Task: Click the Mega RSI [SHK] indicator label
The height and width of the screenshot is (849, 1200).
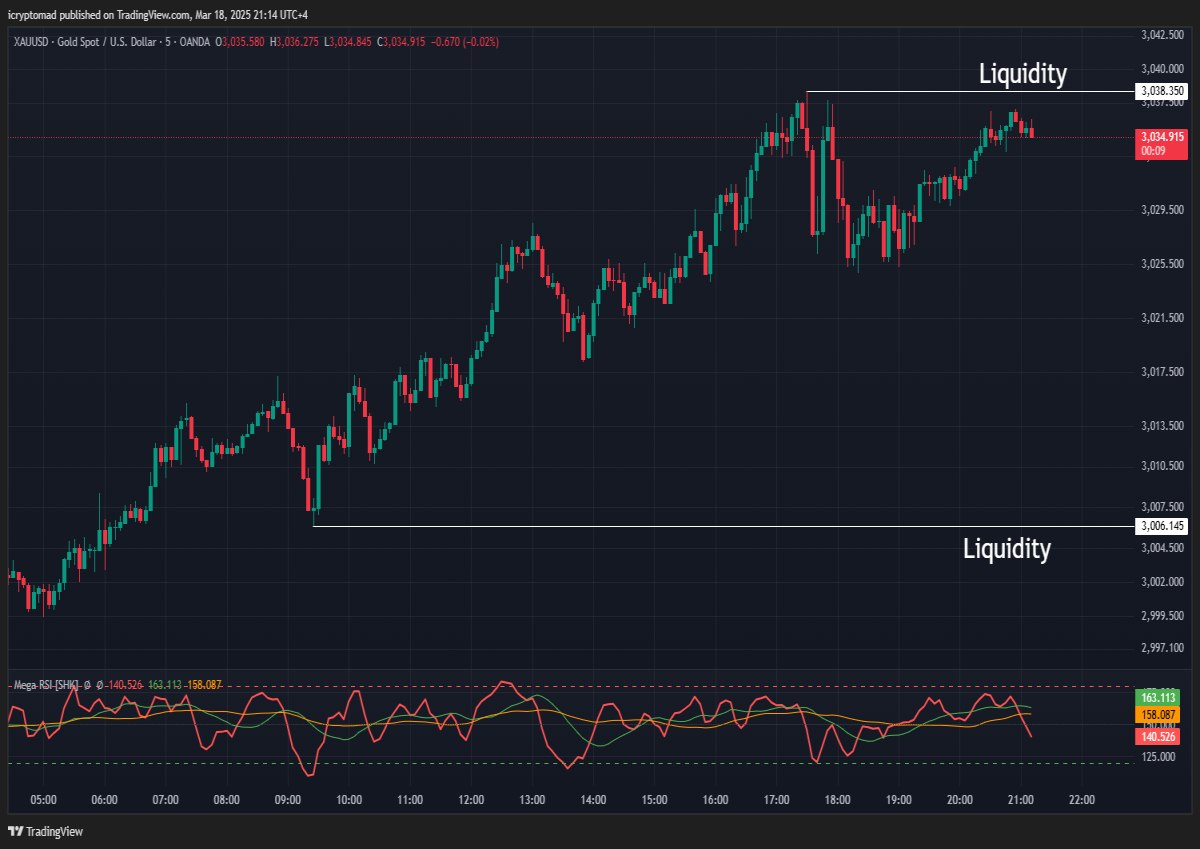Action: pos(46,685)
